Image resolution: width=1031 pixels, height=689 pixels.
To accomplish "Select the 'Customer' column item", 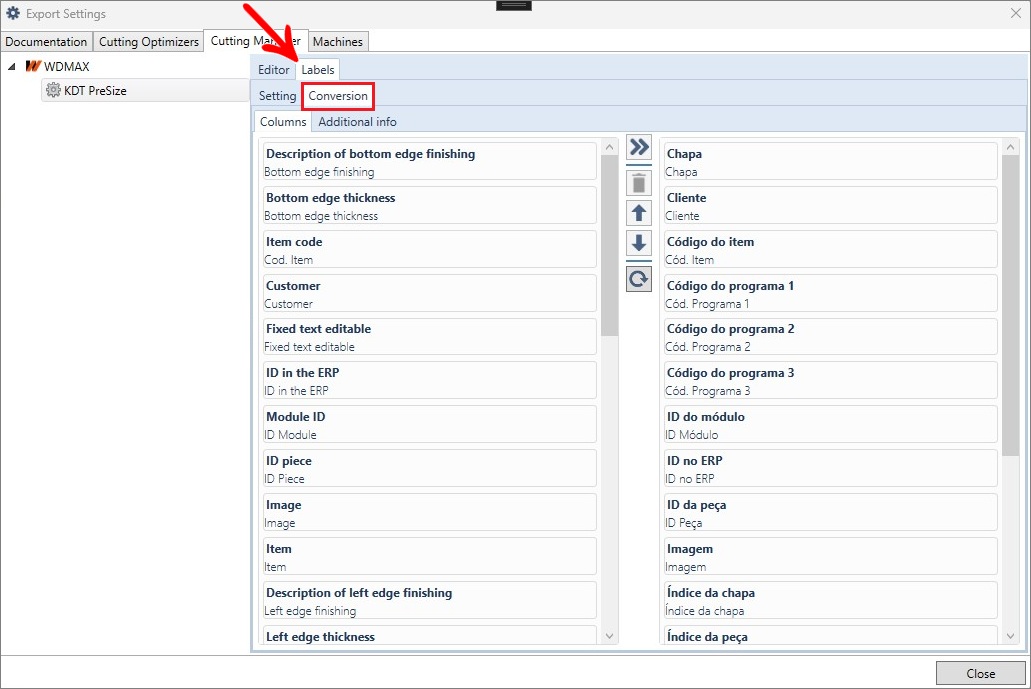I will (430, 294).
